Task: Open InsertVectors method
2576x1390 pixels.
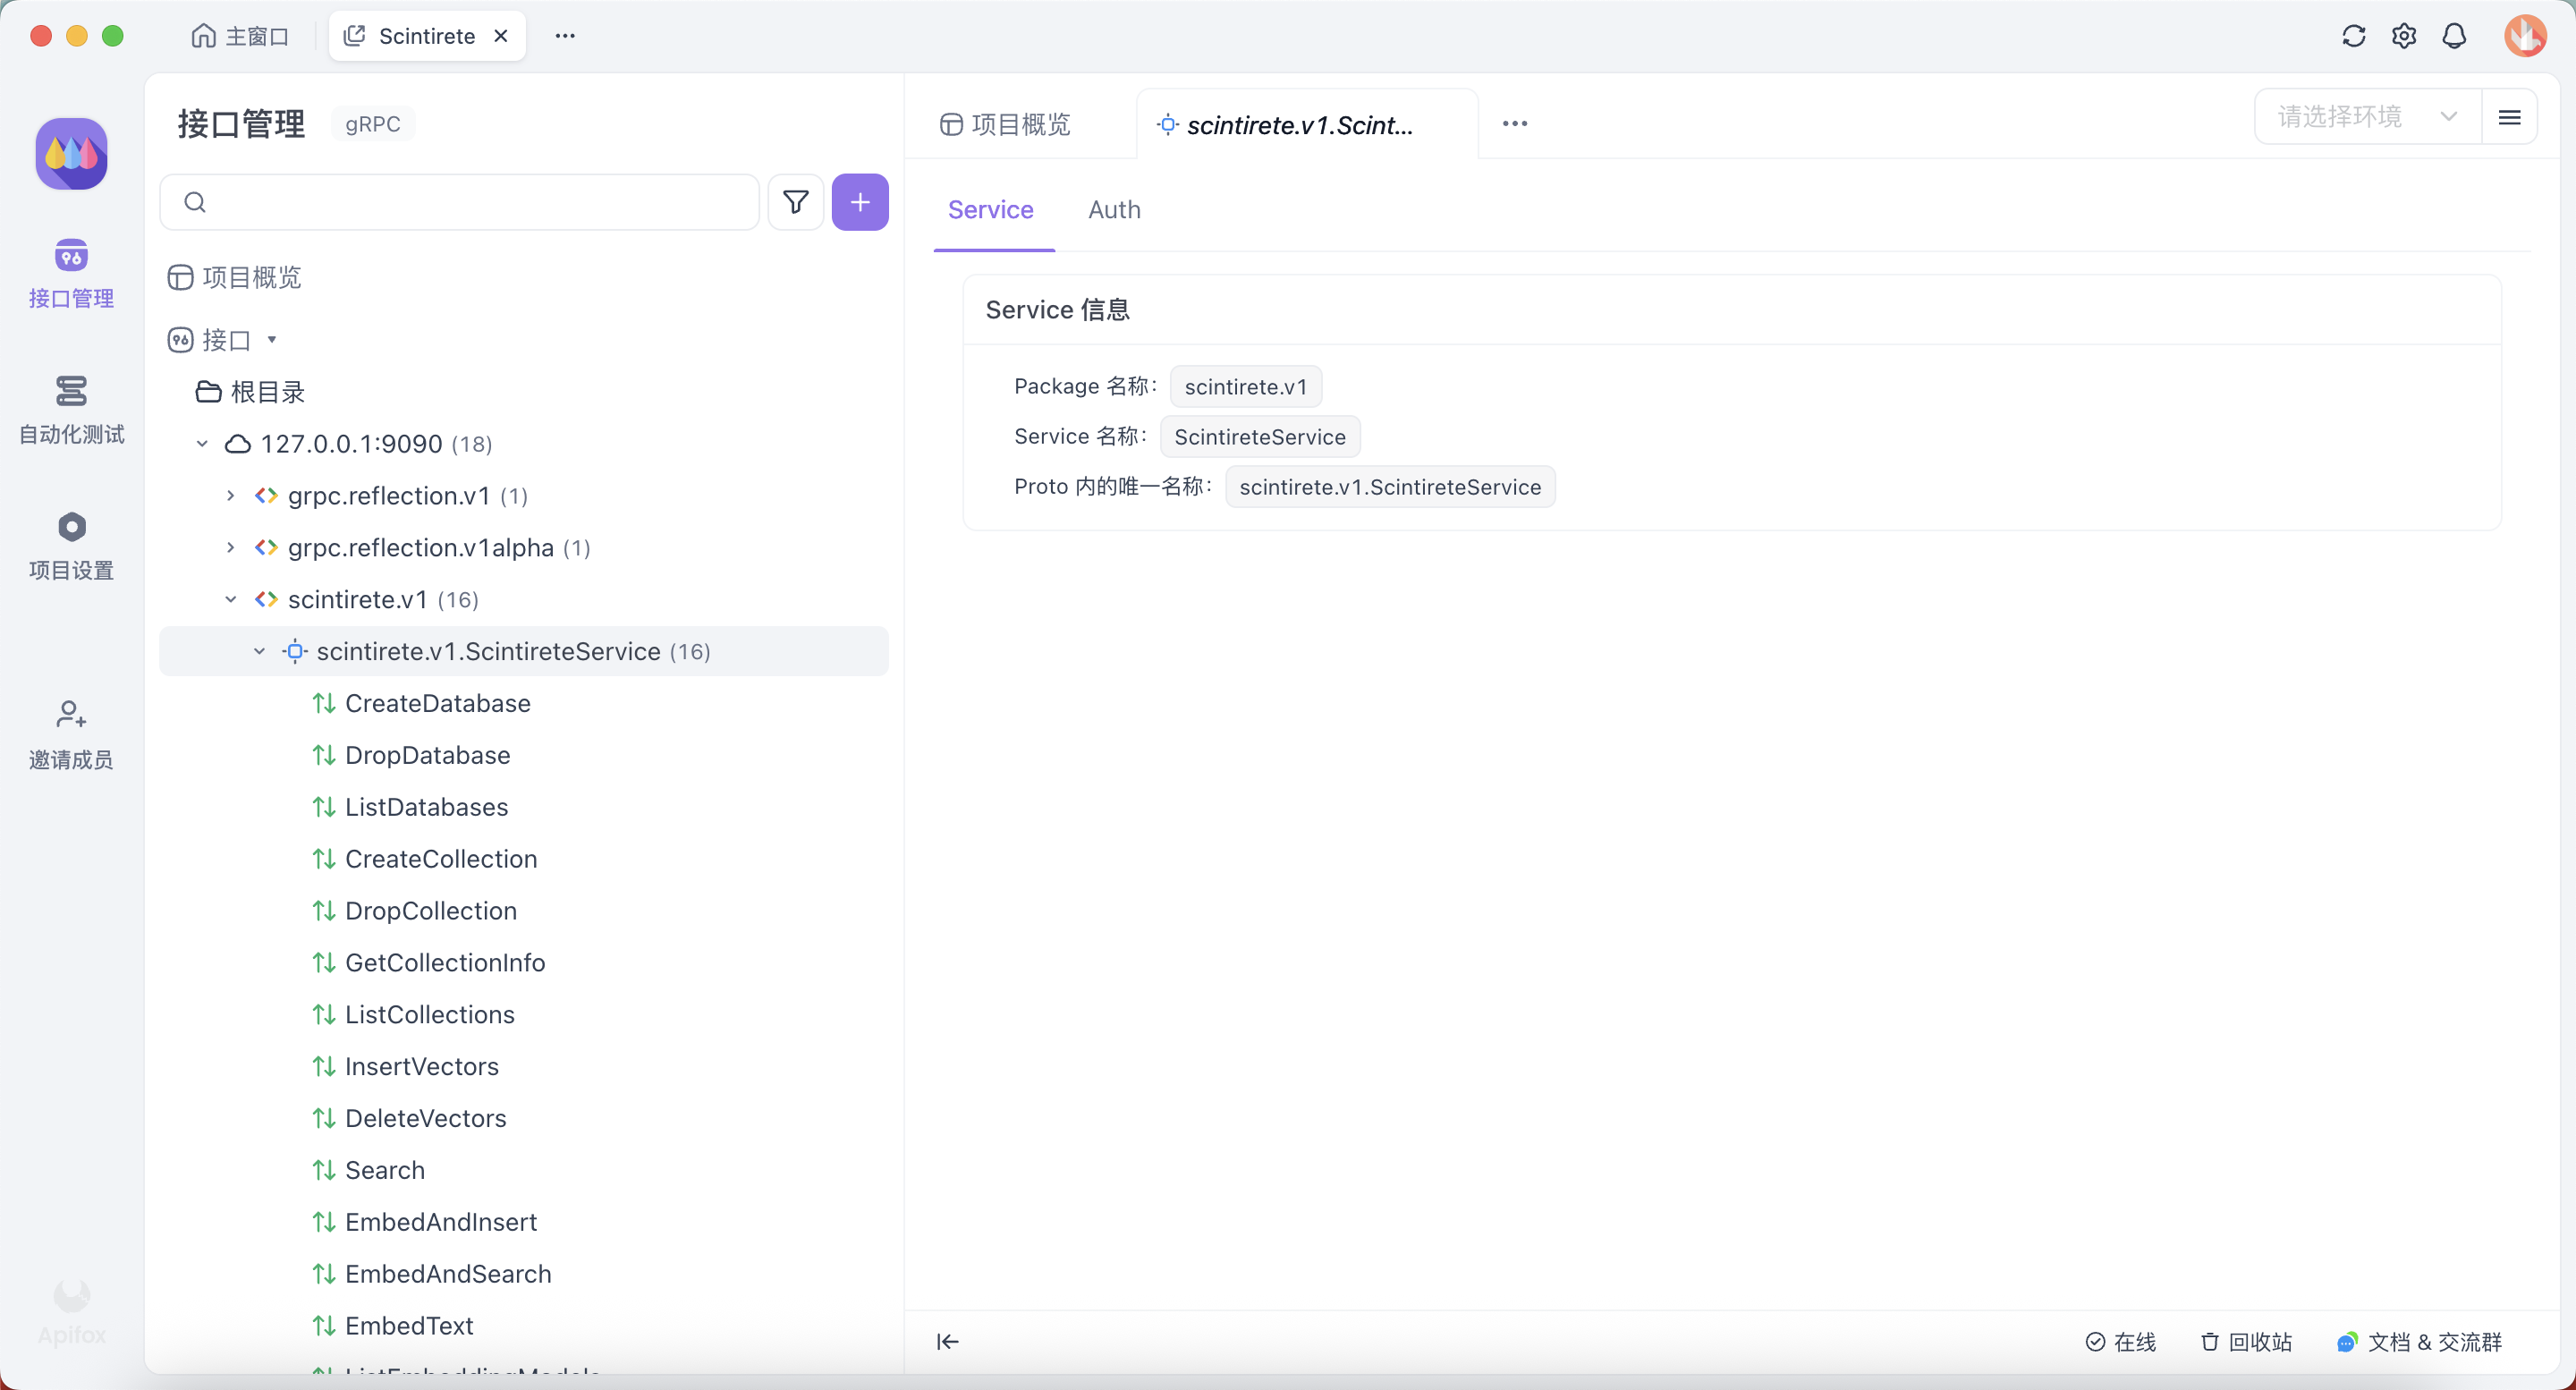Action: pyautogui.click(x=421, y=1067)
